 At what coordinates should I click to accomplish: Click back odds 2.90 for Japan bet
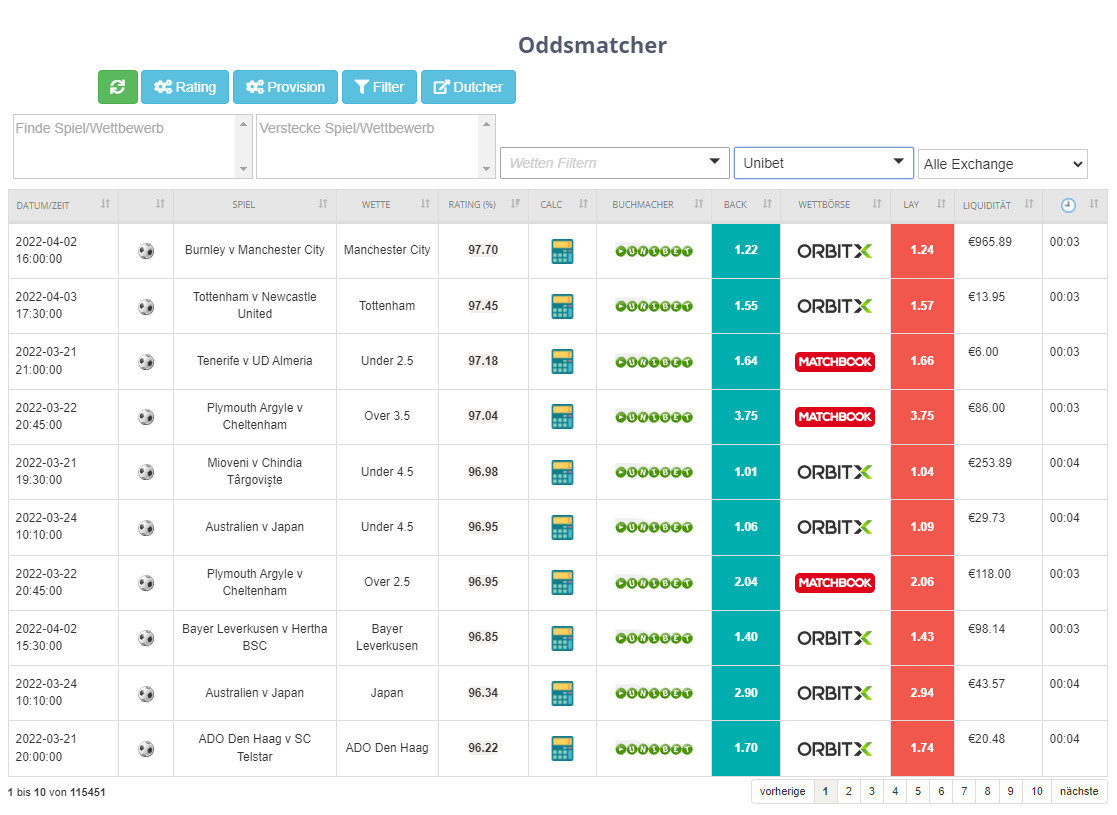click(x=746, y=693)
